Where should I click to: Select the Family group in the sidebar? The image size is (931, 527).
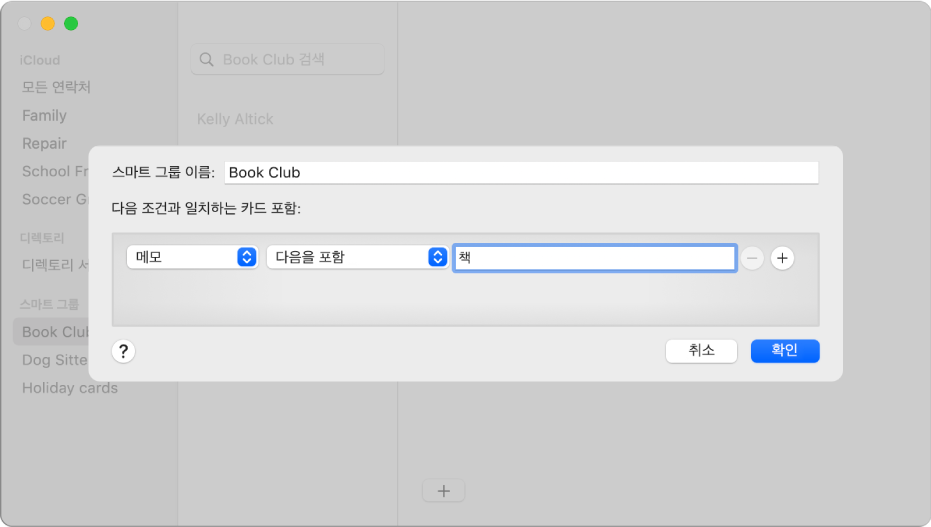point(45,116)
